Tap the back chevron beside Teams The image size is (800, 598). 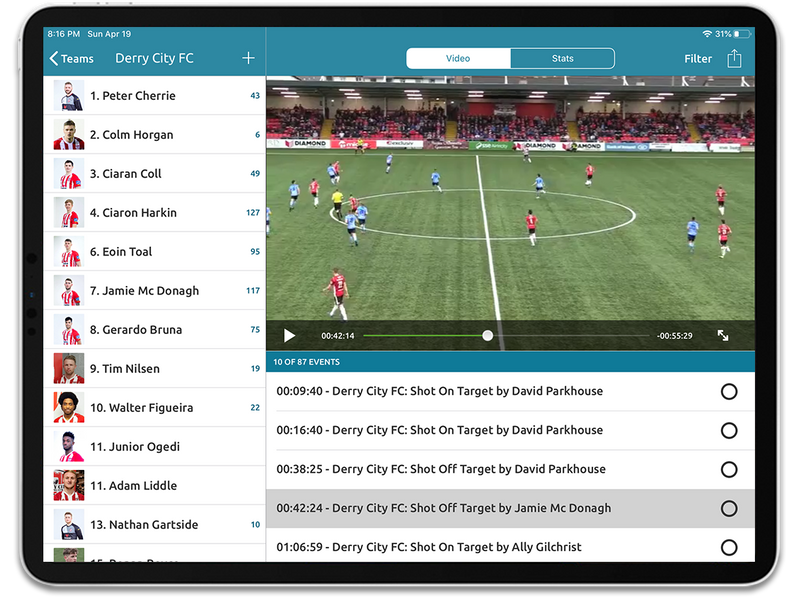coord(54,58)
